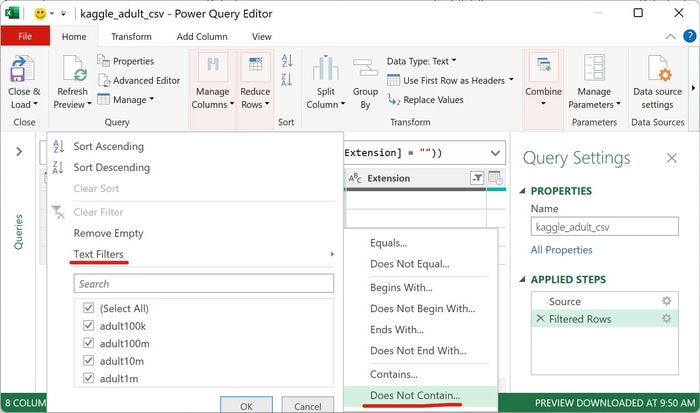Viewport: 700px width, 413px height.
Task: Open the All Properties link
Action: (x=561, y=250)
